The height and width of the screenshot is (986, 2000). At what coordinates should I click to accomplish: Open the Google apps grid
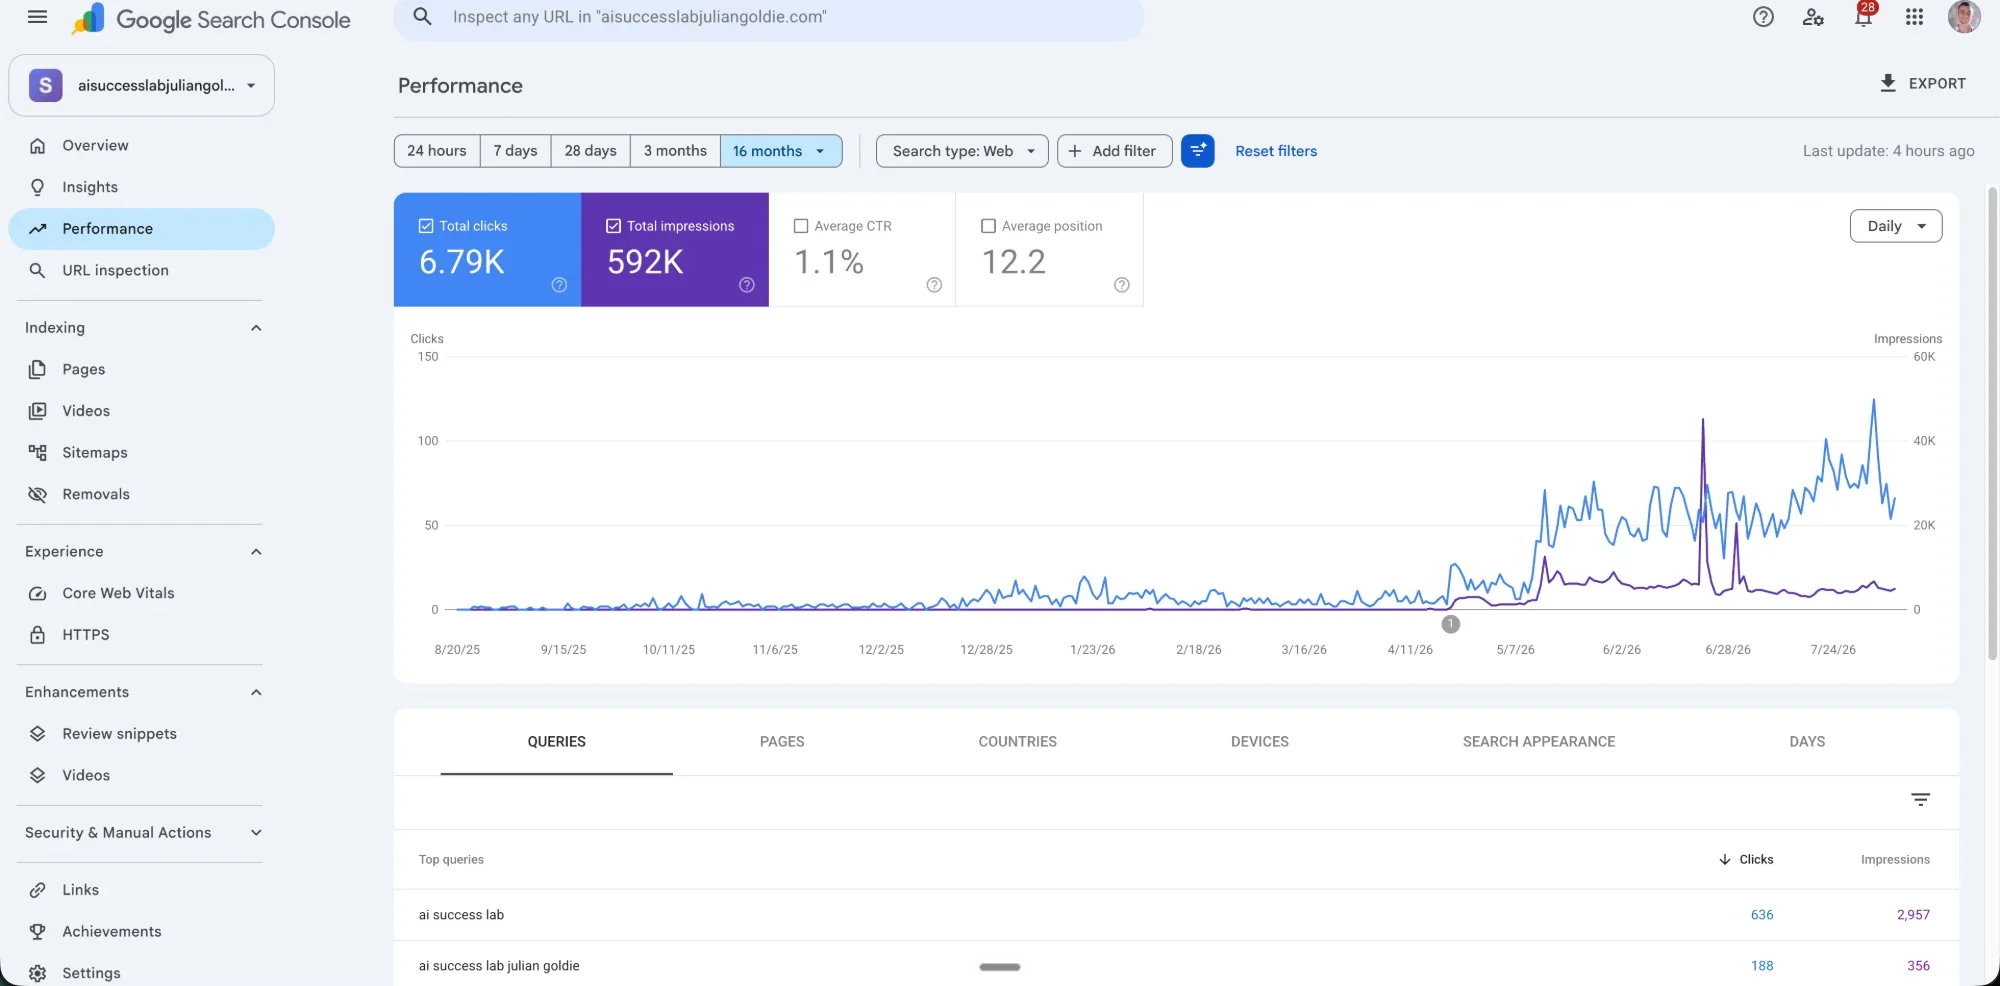coord(1914,17)
